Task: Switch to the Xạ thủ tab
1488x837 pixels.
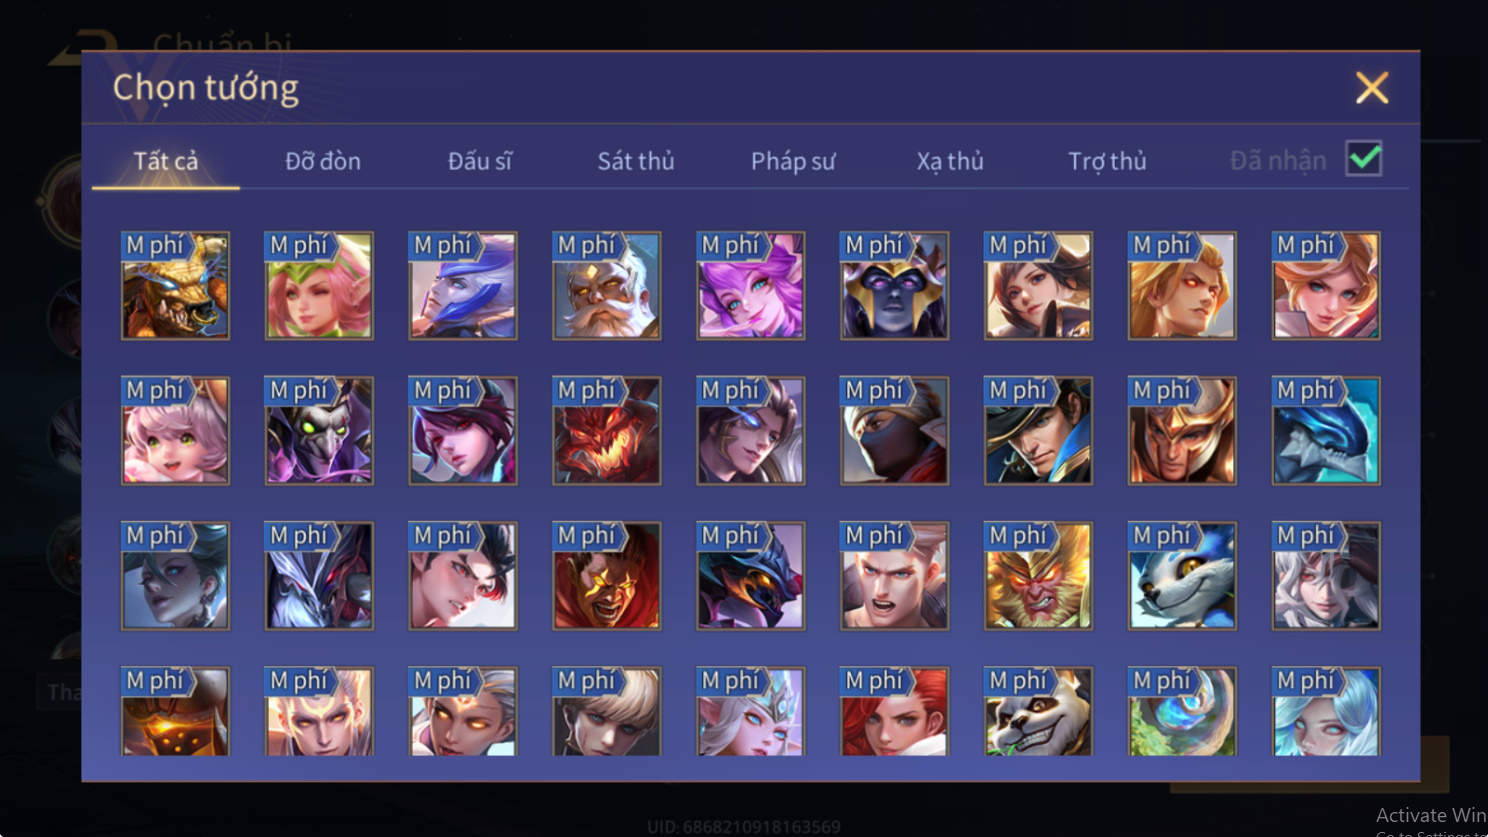Action: [950, 161]
